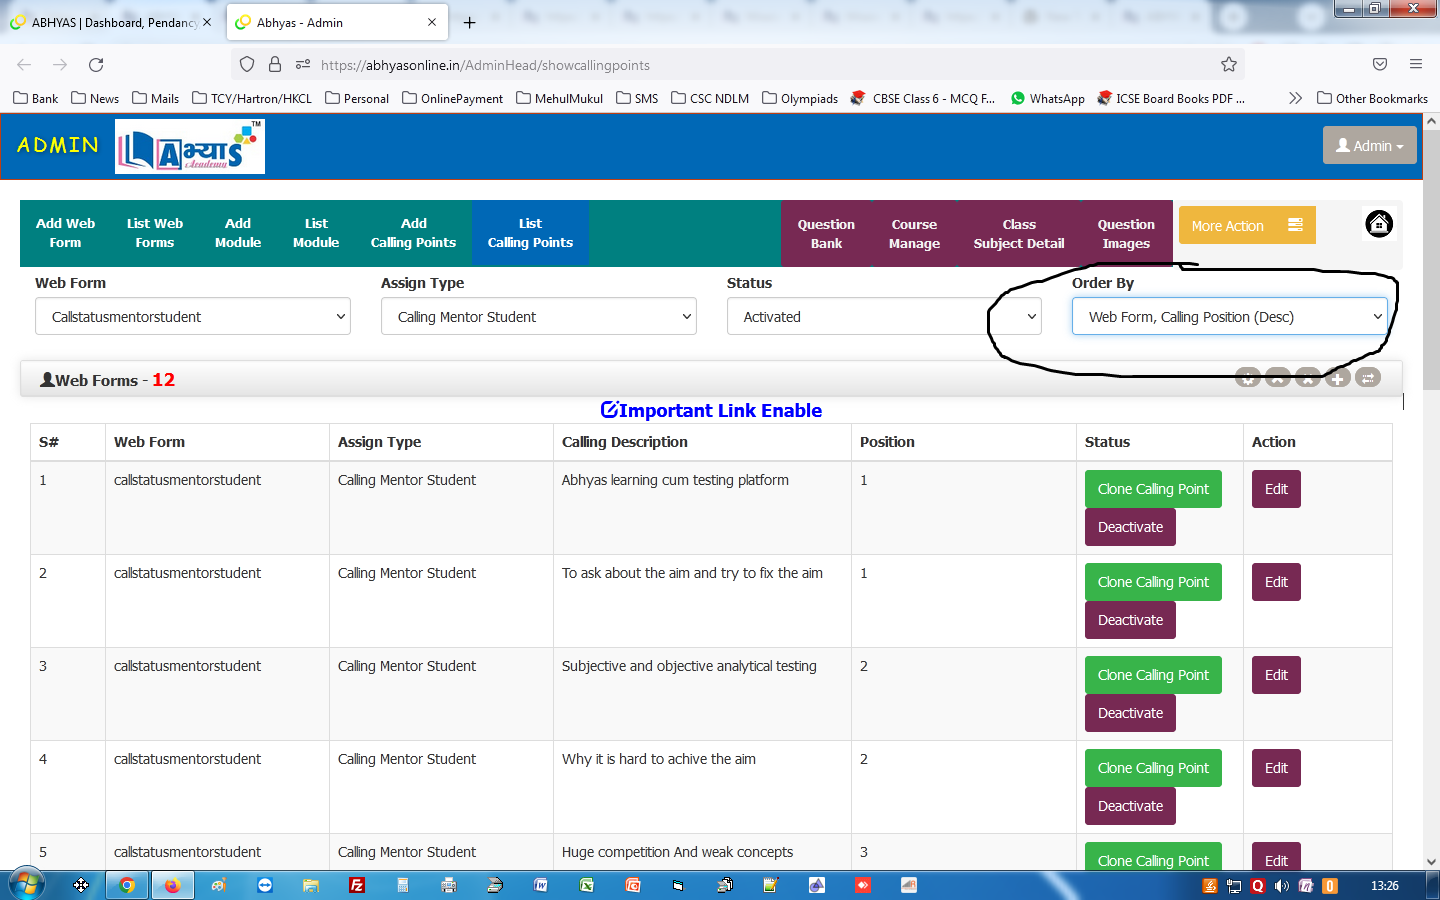Reload the page using the refresh icon

pos(96,65)
